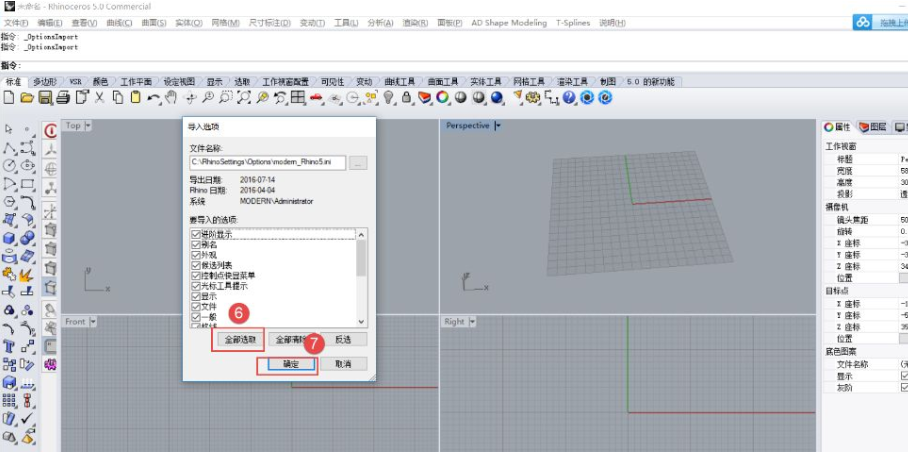Click the 反选 button
This screenshot has height=452, width=910.
pos(343,339)
